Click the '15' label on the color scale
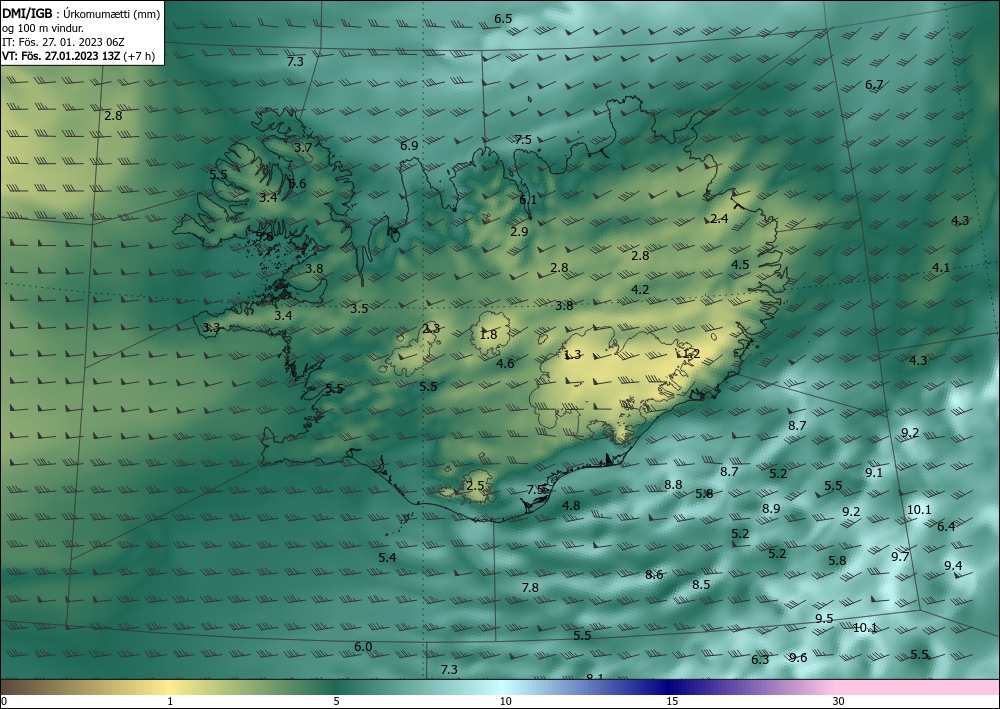 pos(672,701)
